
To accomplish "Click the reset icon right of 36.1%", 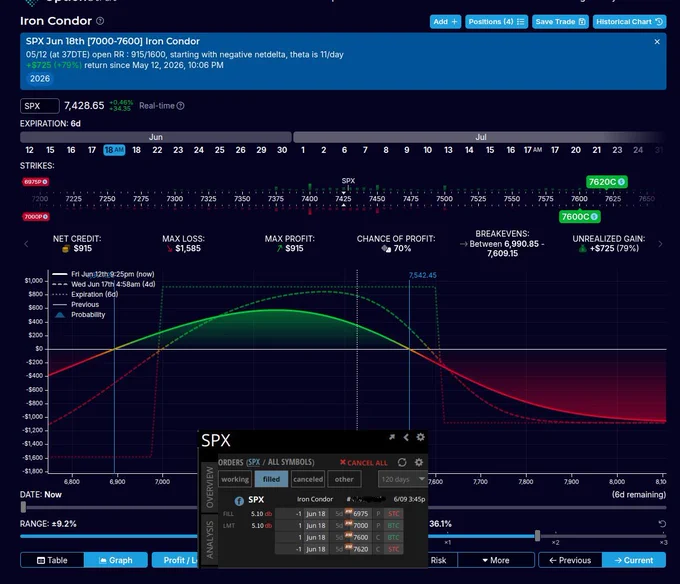I will [662, 524].
